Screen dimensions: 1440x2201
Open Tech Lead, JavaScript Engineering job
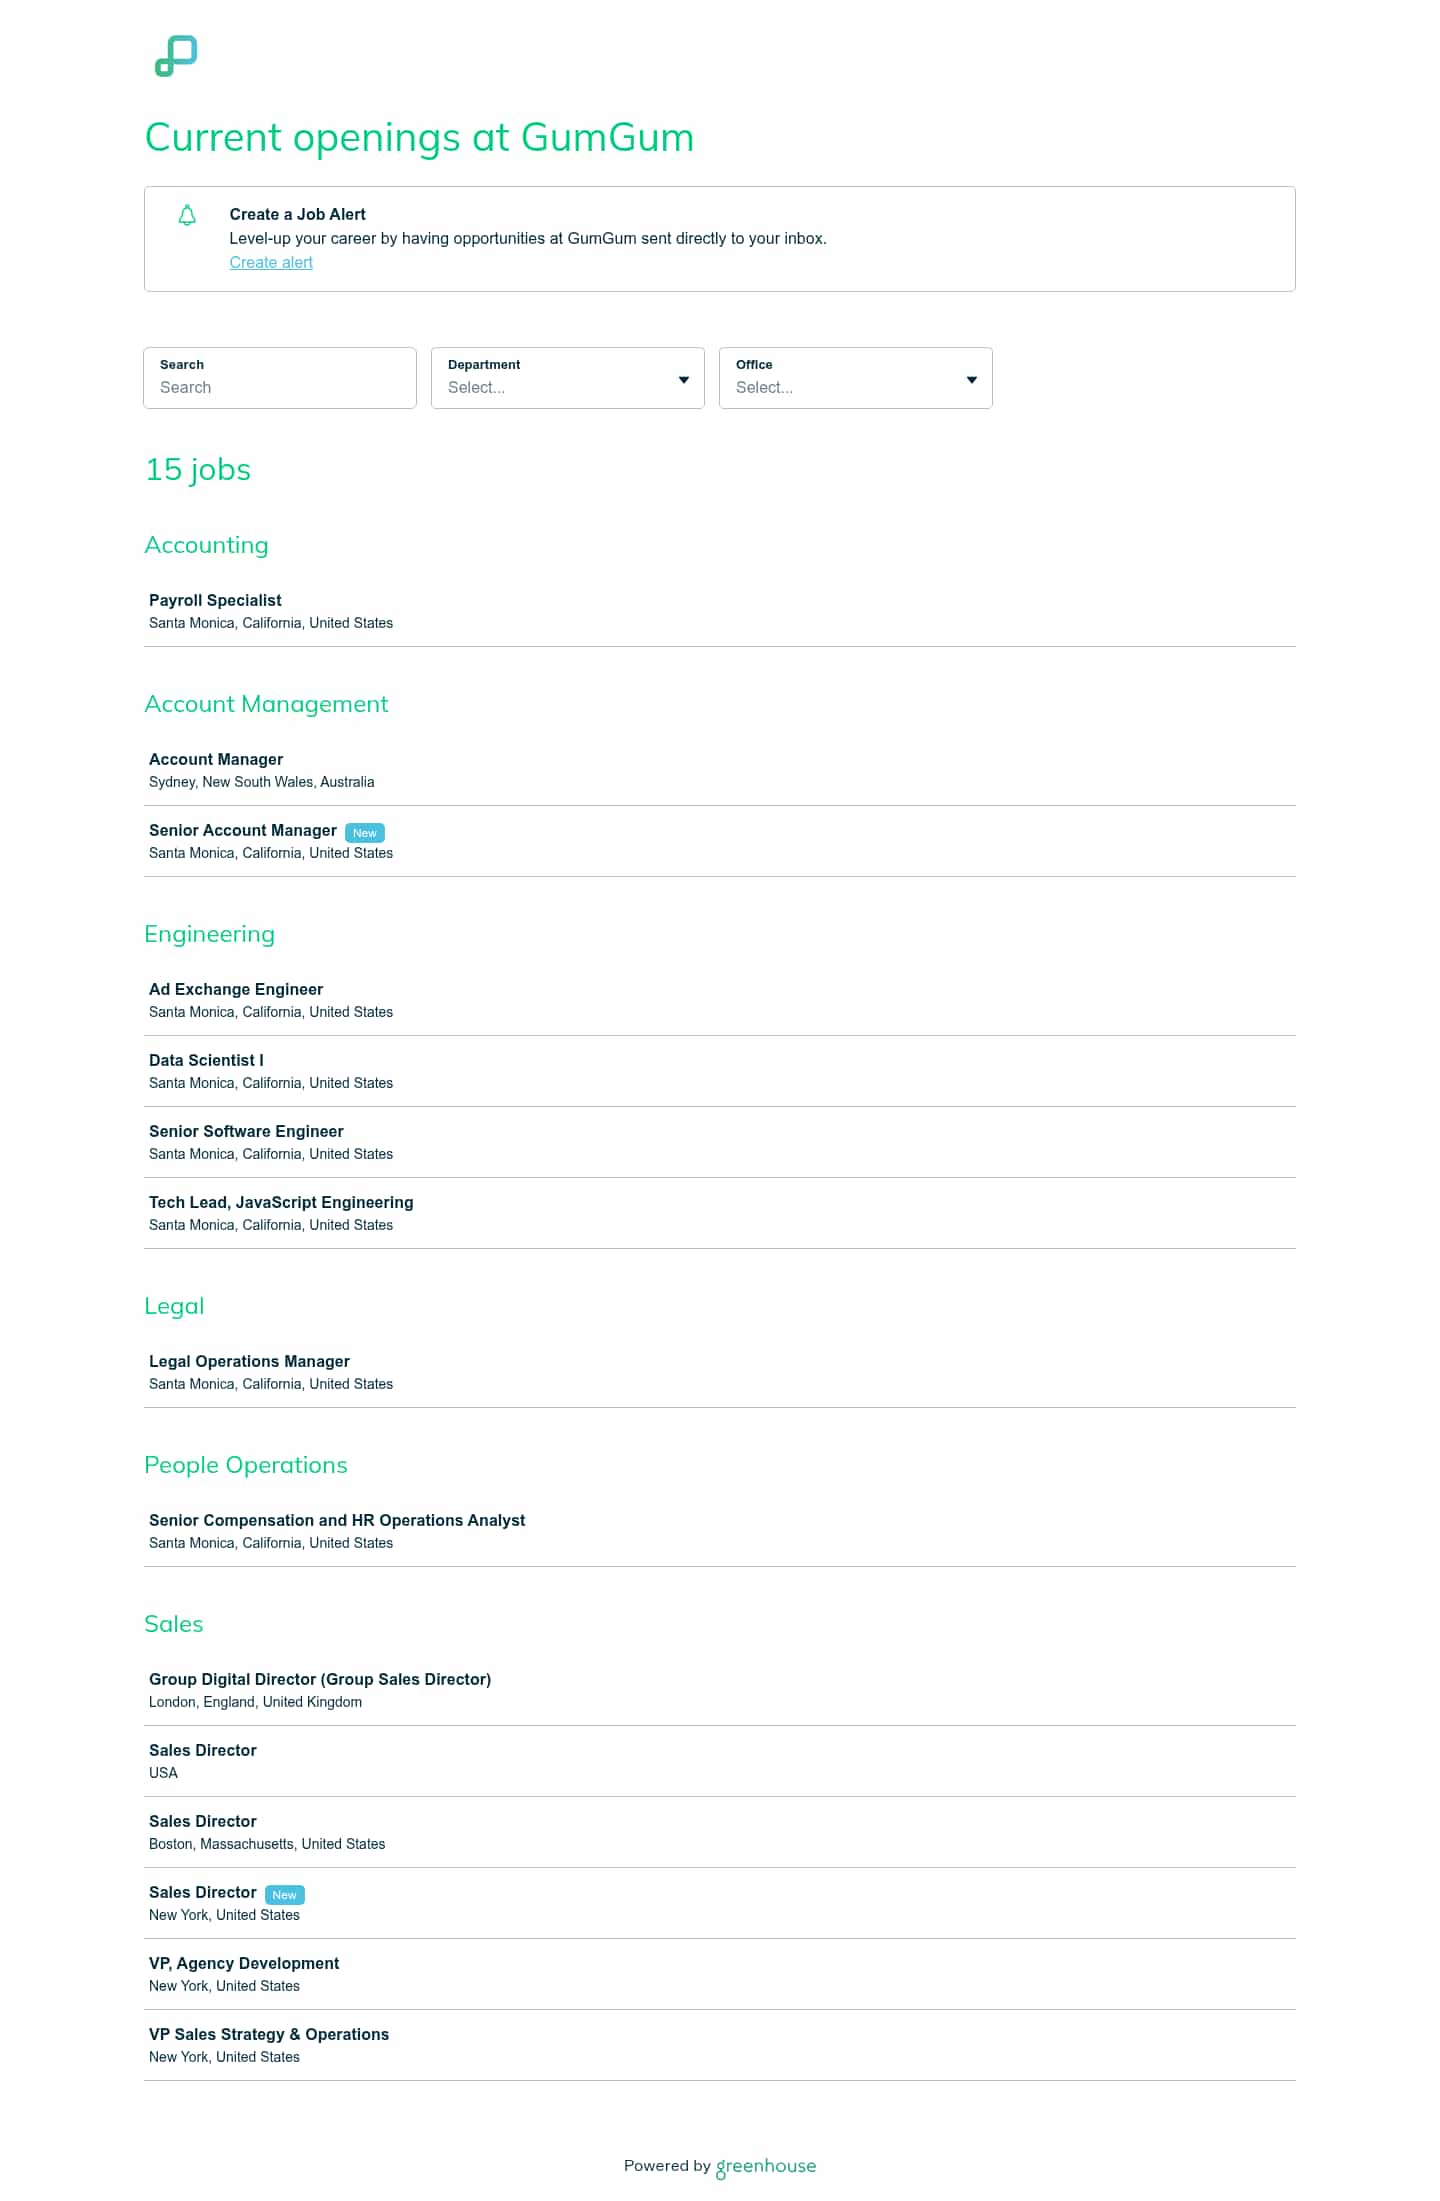click(720, 1213)
